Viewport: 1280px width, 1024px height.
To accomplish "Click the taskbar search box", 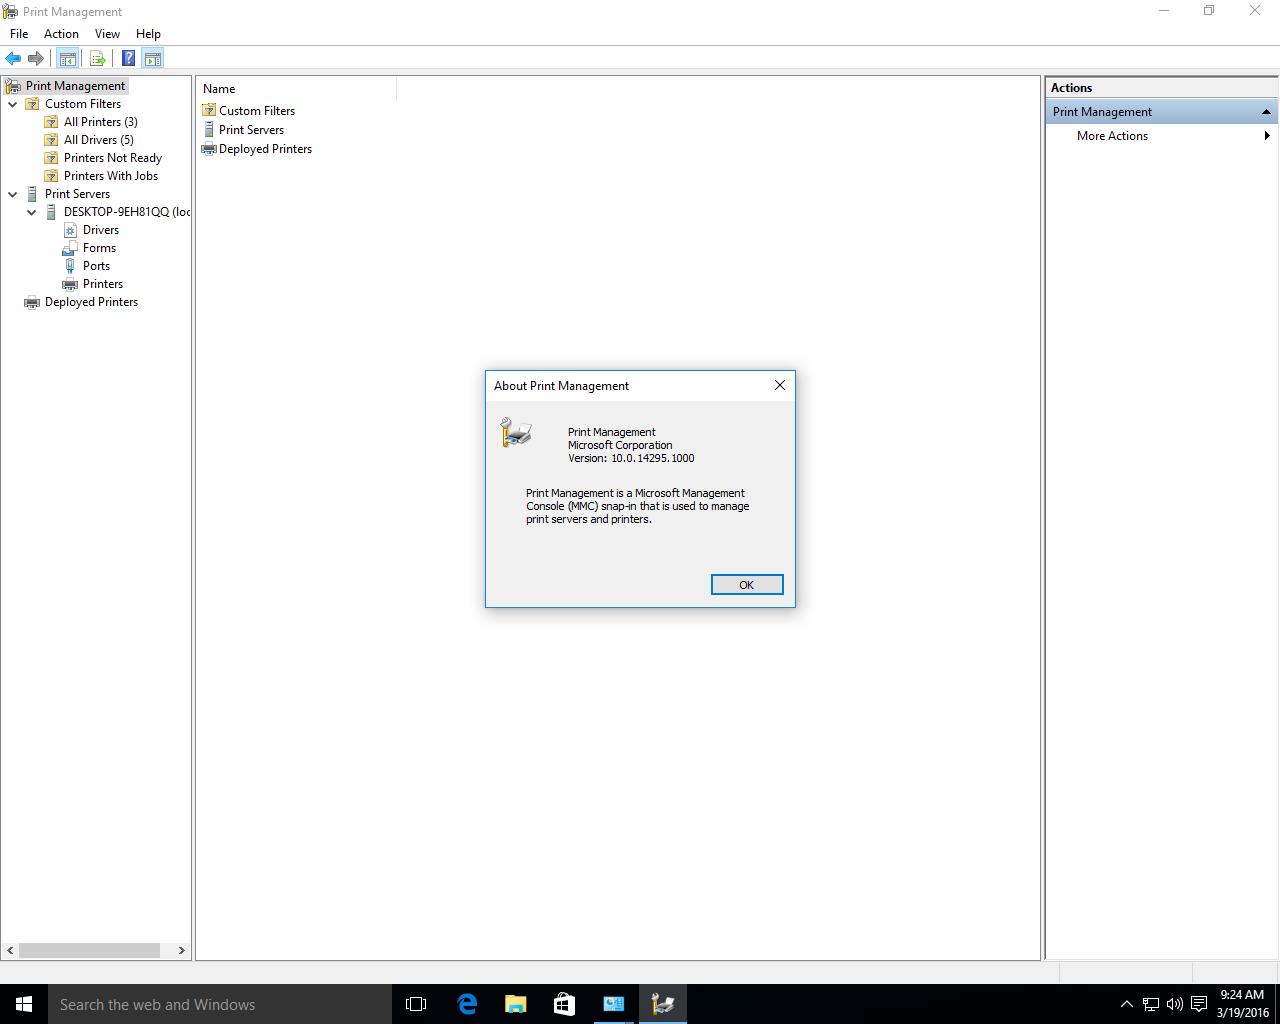I will 220,1004.
